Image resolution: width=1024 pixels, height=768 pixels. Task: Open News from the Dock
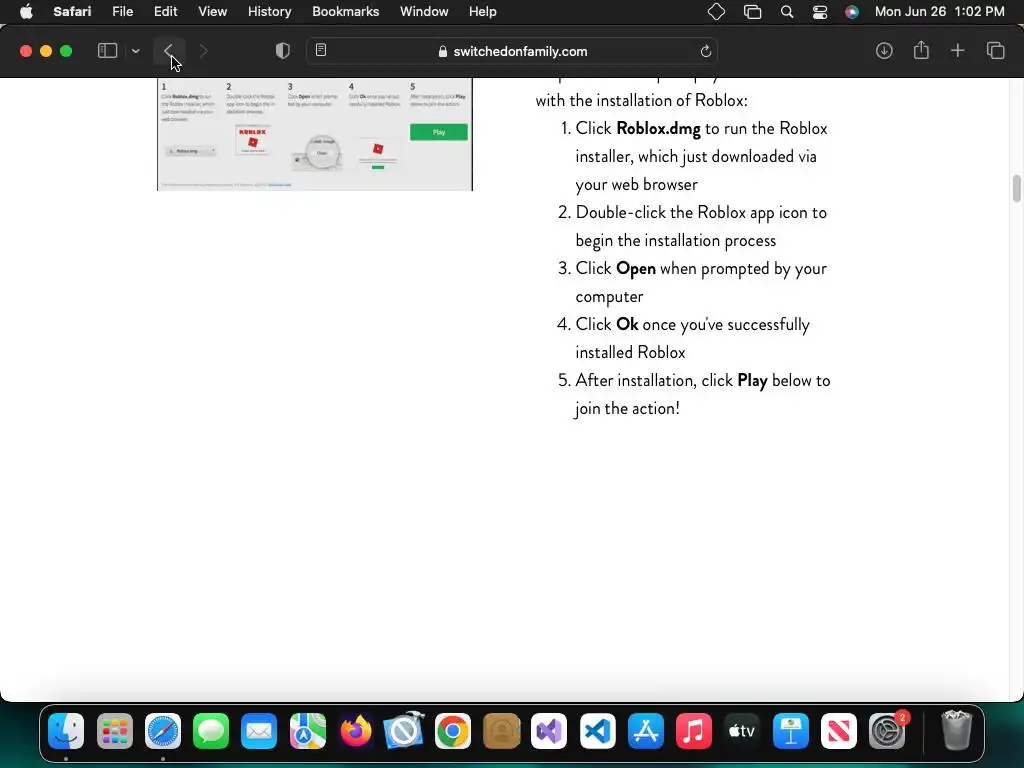click(x=839, y=731)
